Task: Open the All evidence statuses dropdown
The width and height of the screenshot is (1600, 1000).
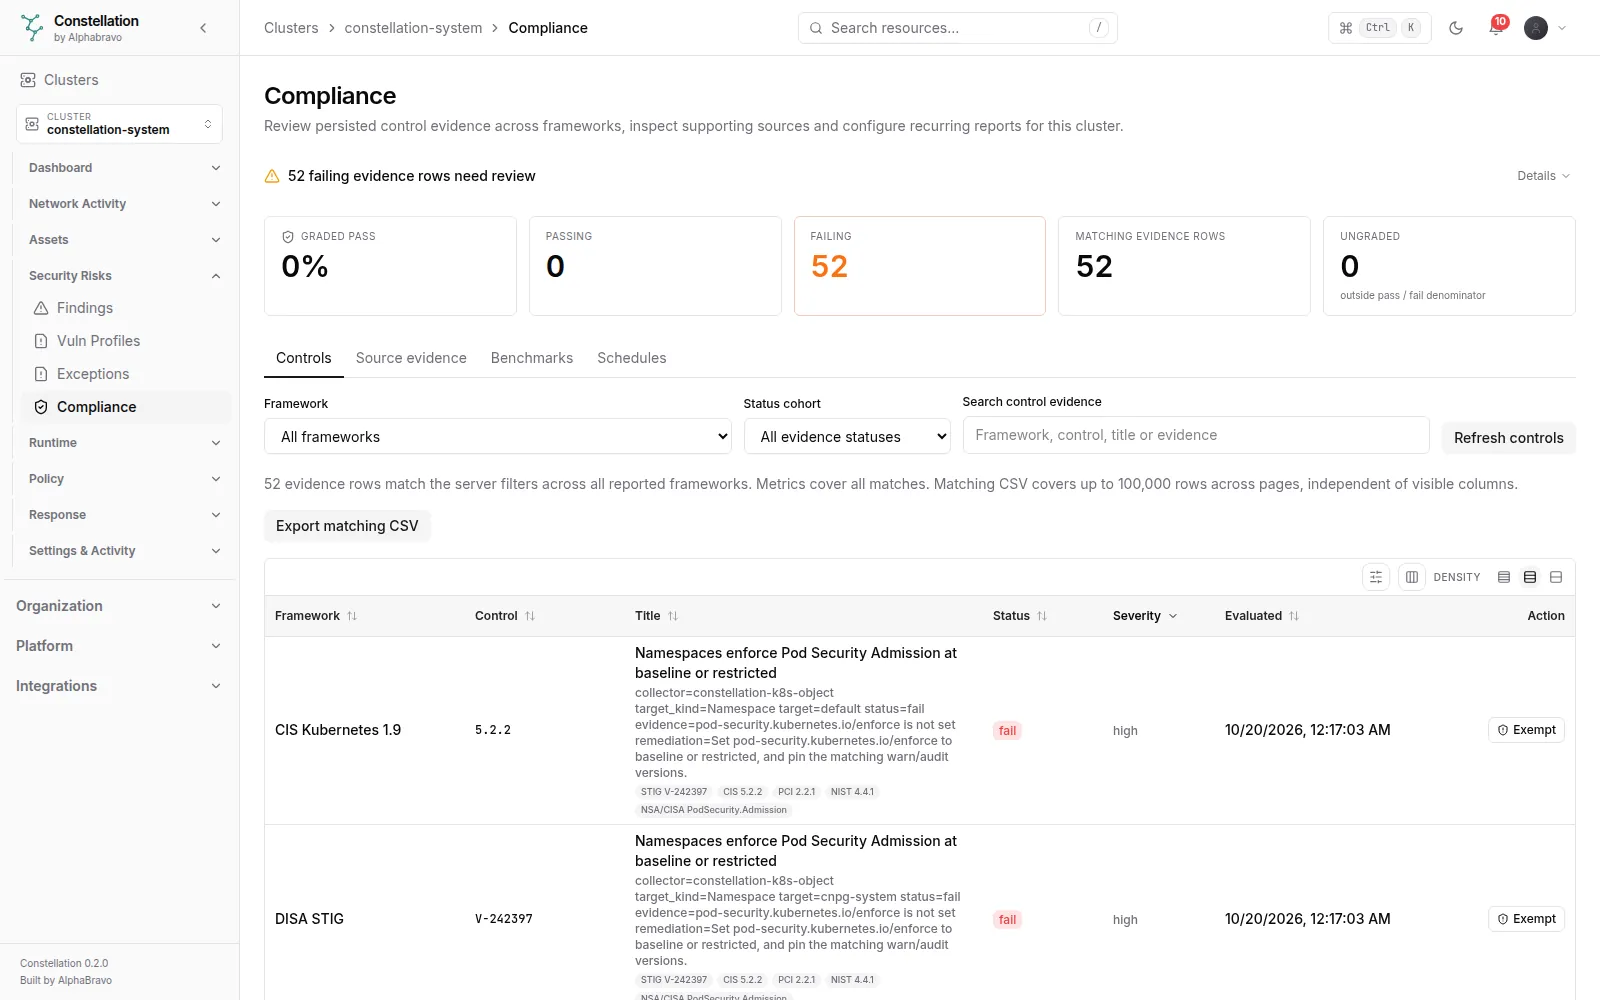Action: point(847,437)
